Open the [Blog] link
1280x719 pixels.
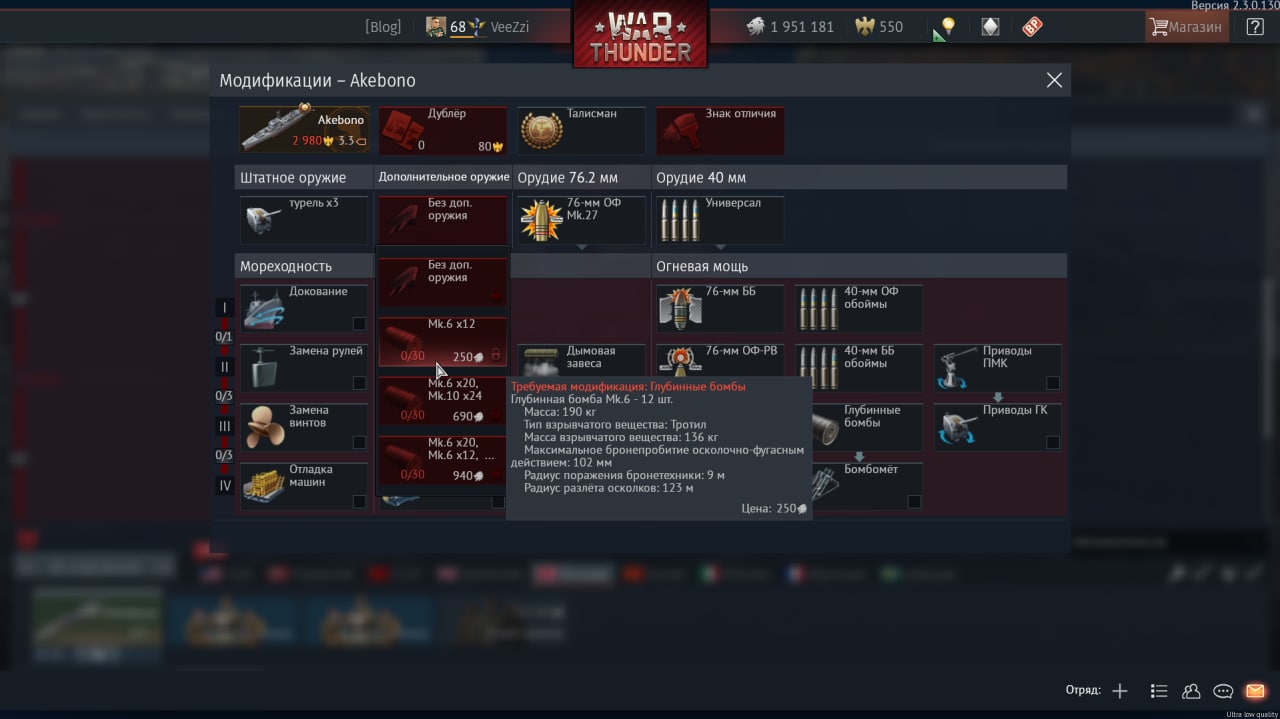tap(383, 27)
